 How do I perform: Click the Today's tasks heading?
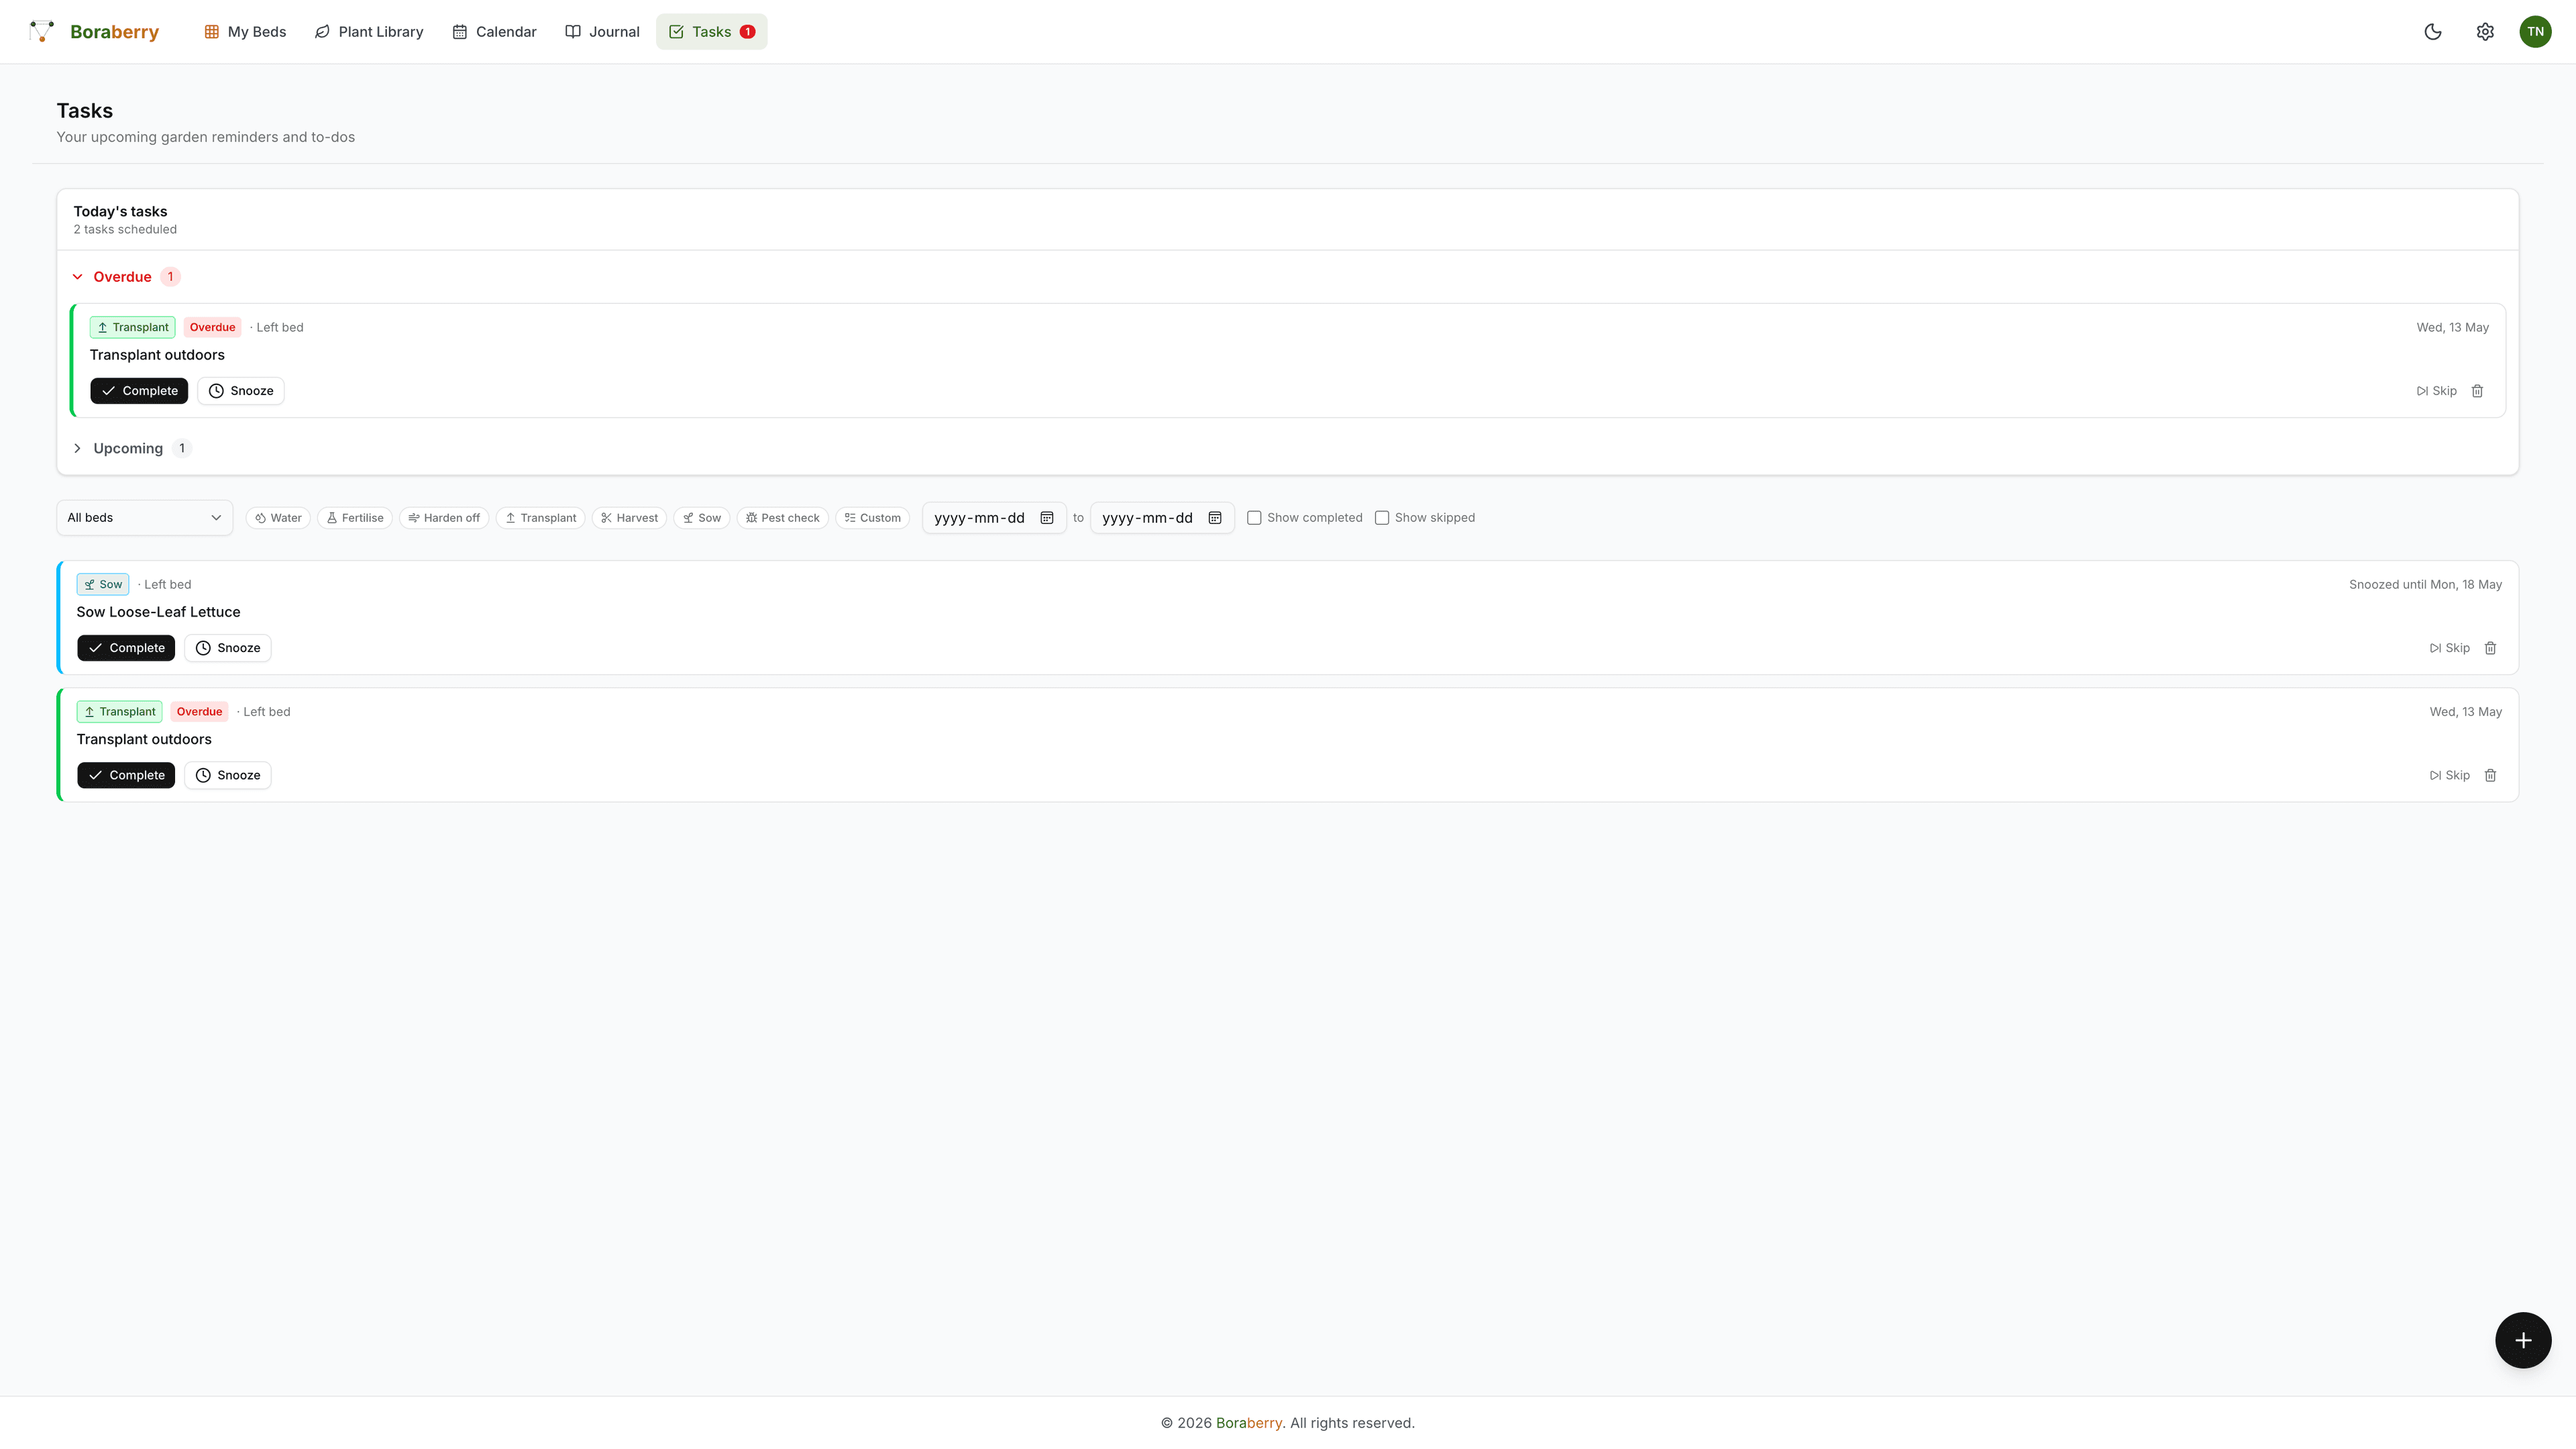(120, 211)
